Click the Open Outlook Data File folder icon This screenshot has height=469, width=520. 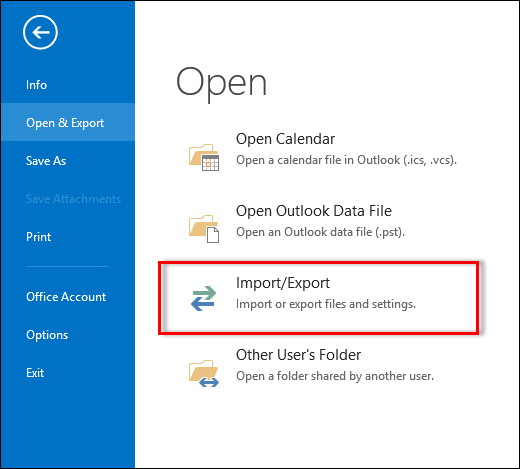204,229
